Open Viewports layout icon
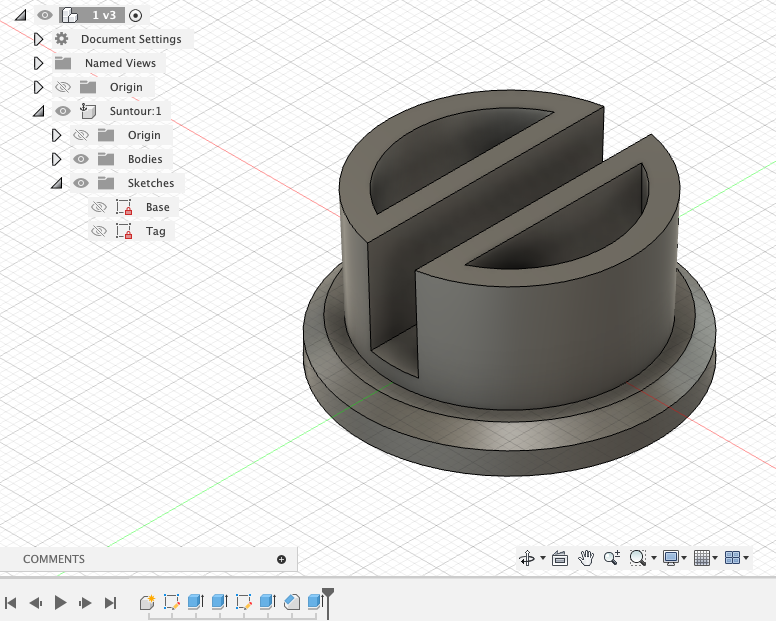The image size is (776, 621). tap(732, 558)
